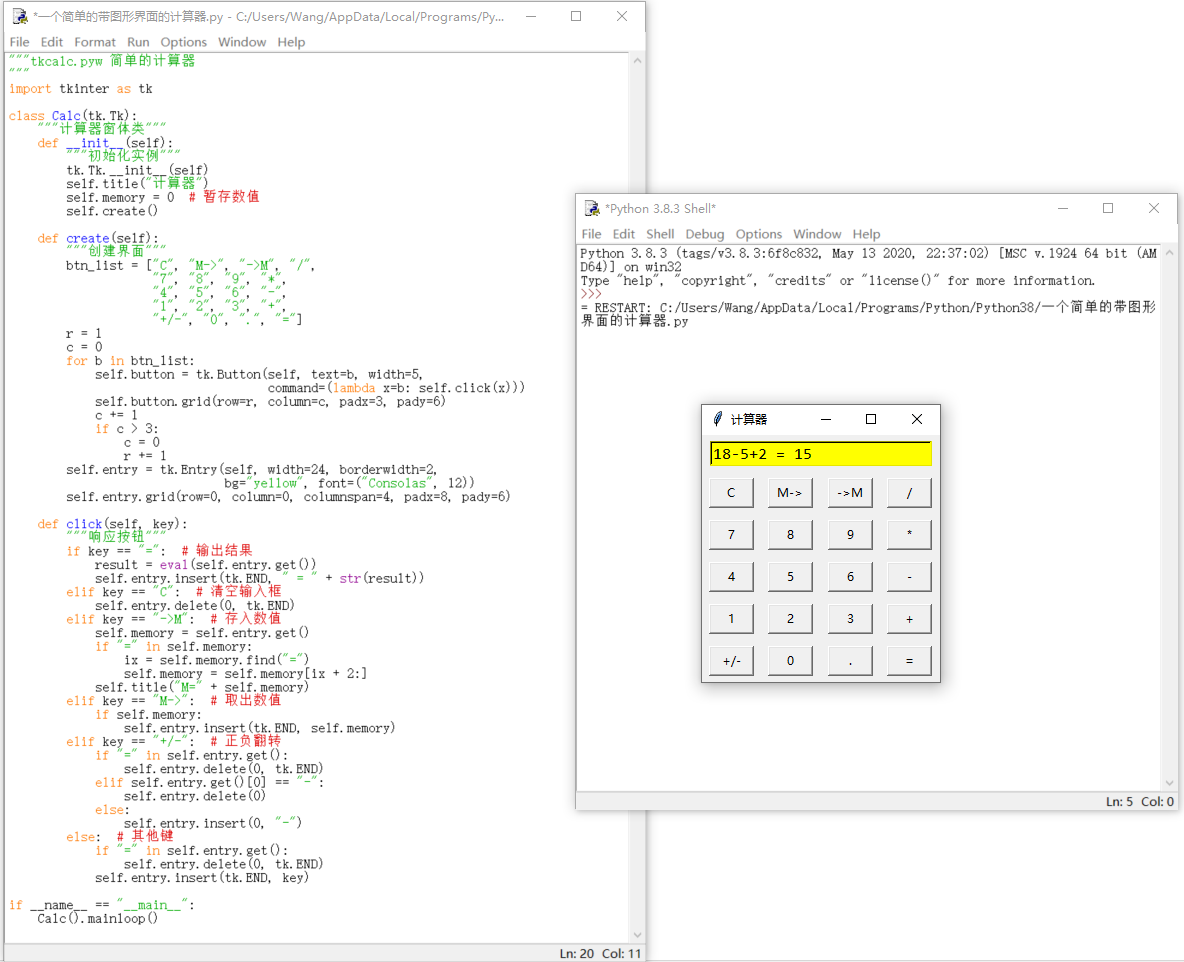The height and width of the screenshot is (962, 1184).
Task: Click the 'Ln: 5 Col: 0' shell status
Action: [x=1140, y=801]
